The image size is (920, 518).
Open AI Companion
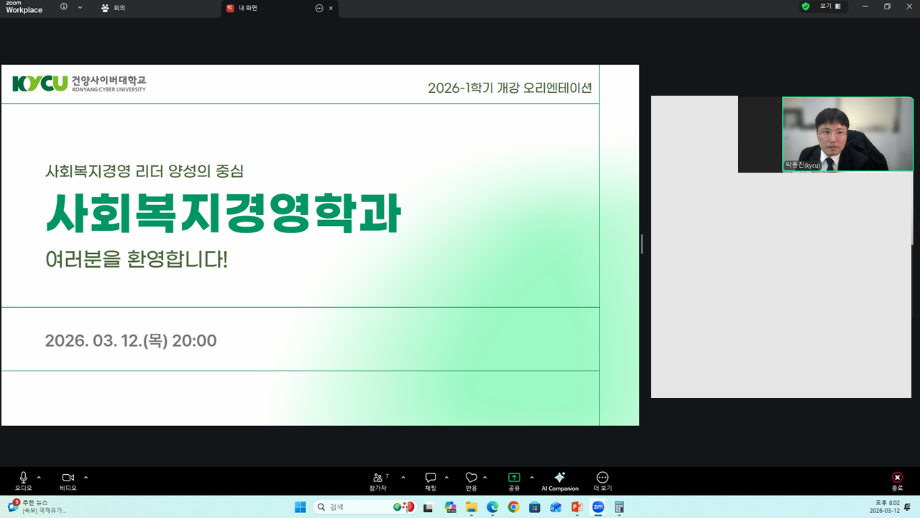(x=560, y=481)
